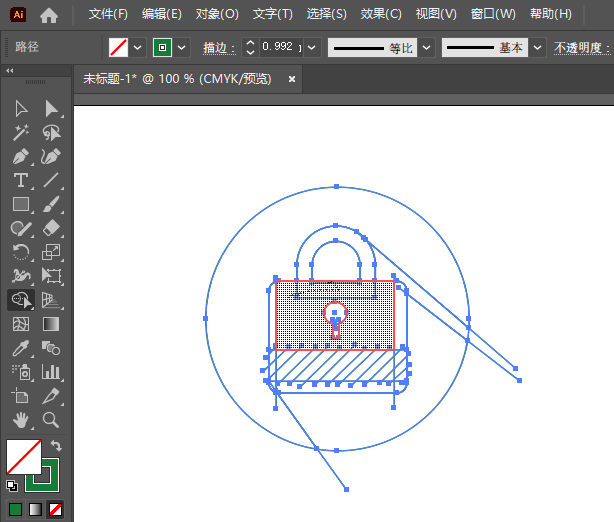Open the 帮助(H) menu
This screenshot has width=614, height=522.
(x=551, y=14)
